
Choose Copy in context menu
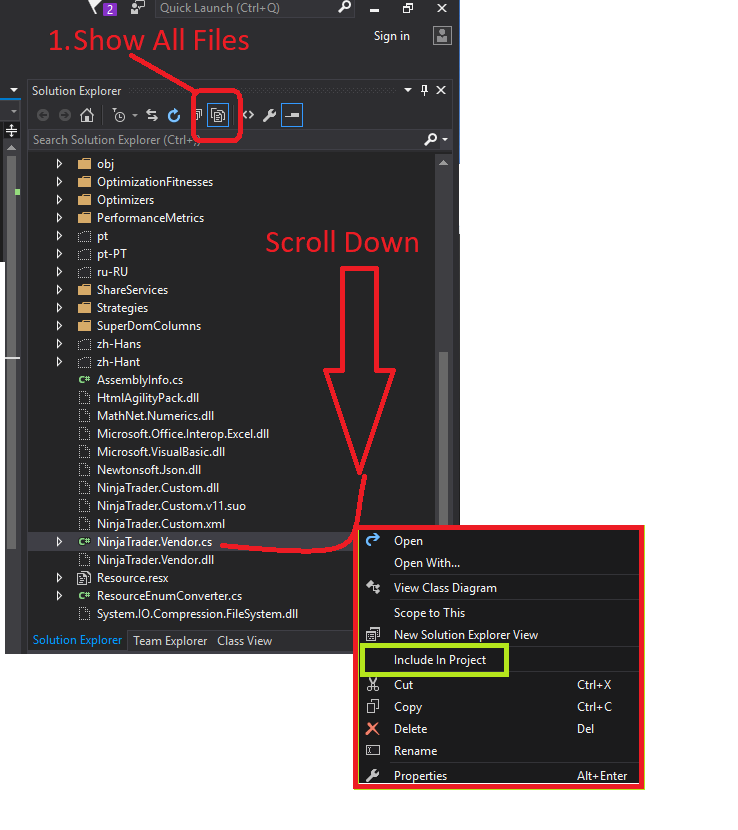[500, 707]
